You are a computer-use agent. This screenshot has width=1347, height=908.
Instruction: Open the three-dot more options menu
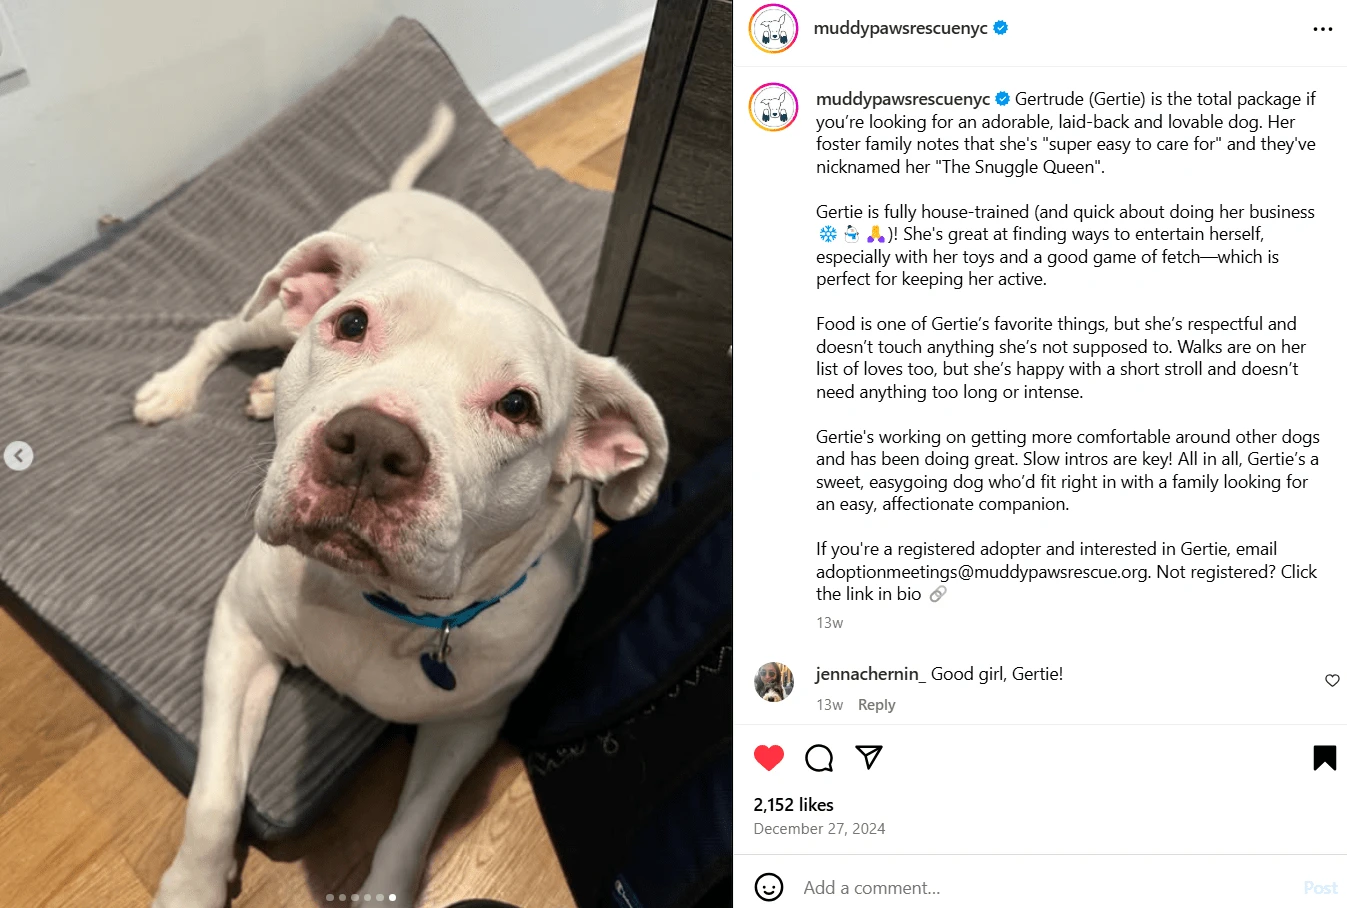1322,29
